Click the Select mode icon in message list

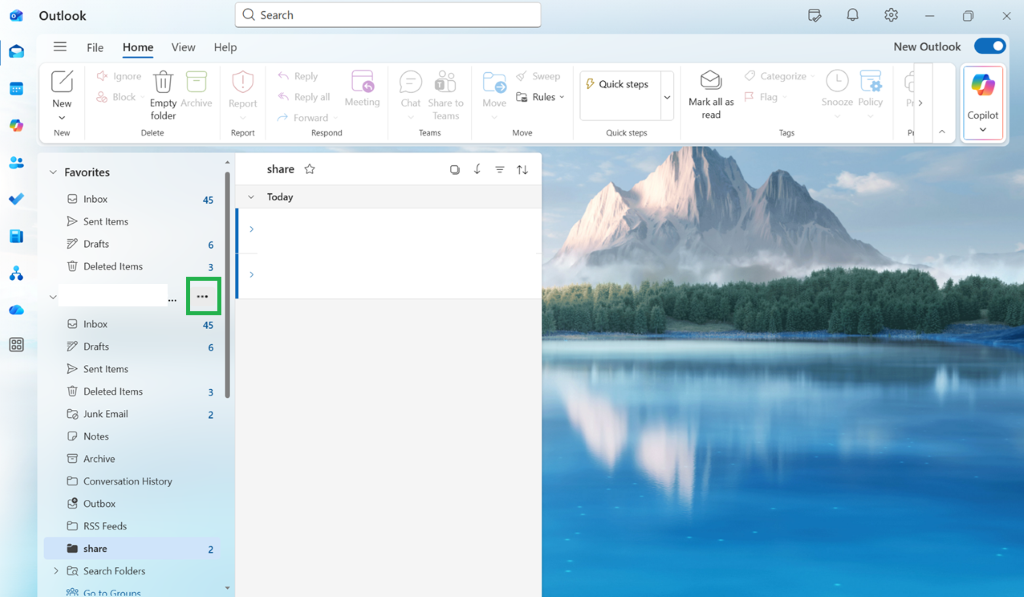click(455, 170)
